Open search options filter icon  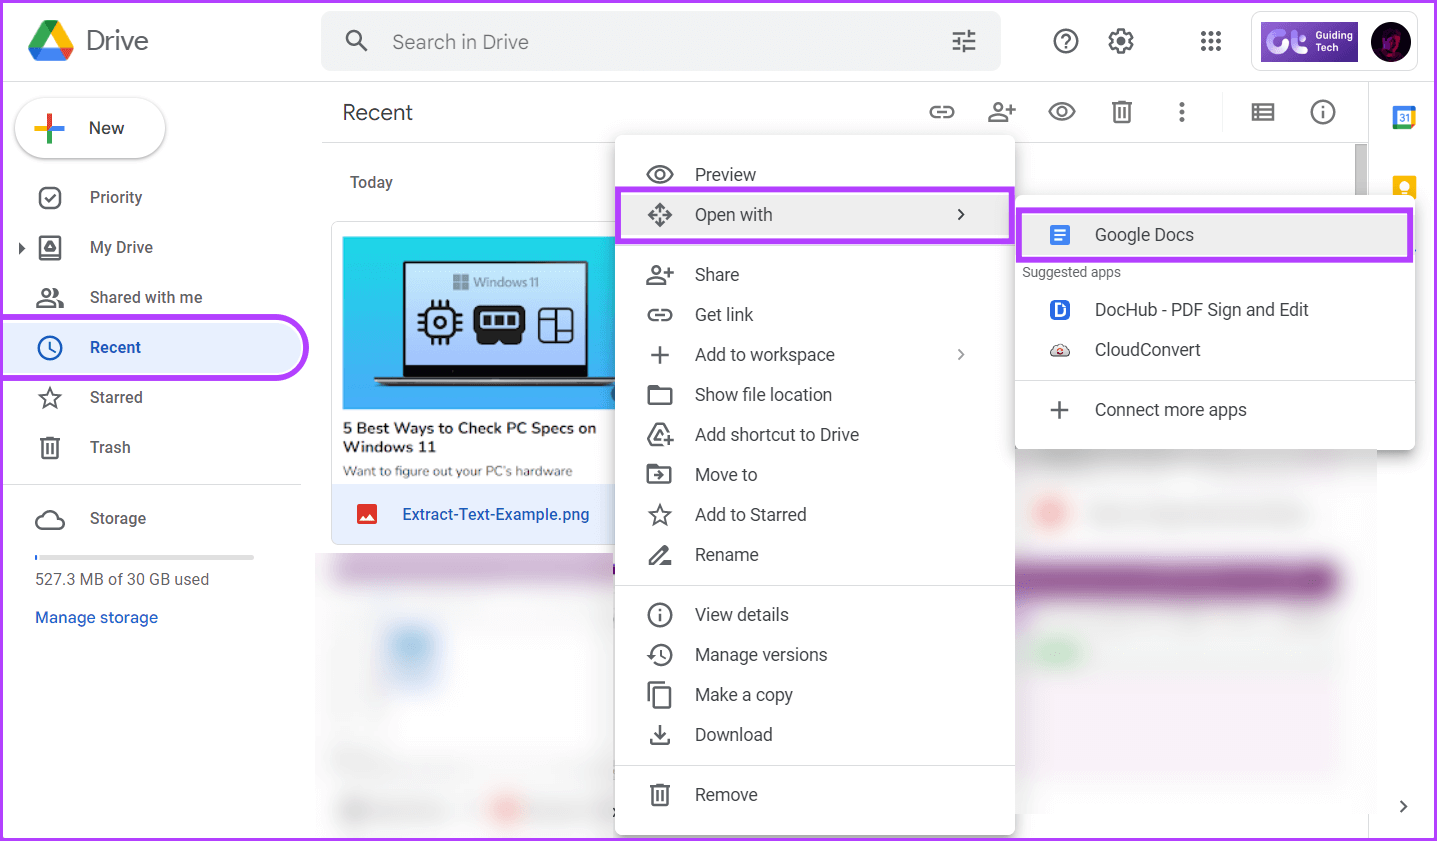pyautogui.click(x=964, y=41)
